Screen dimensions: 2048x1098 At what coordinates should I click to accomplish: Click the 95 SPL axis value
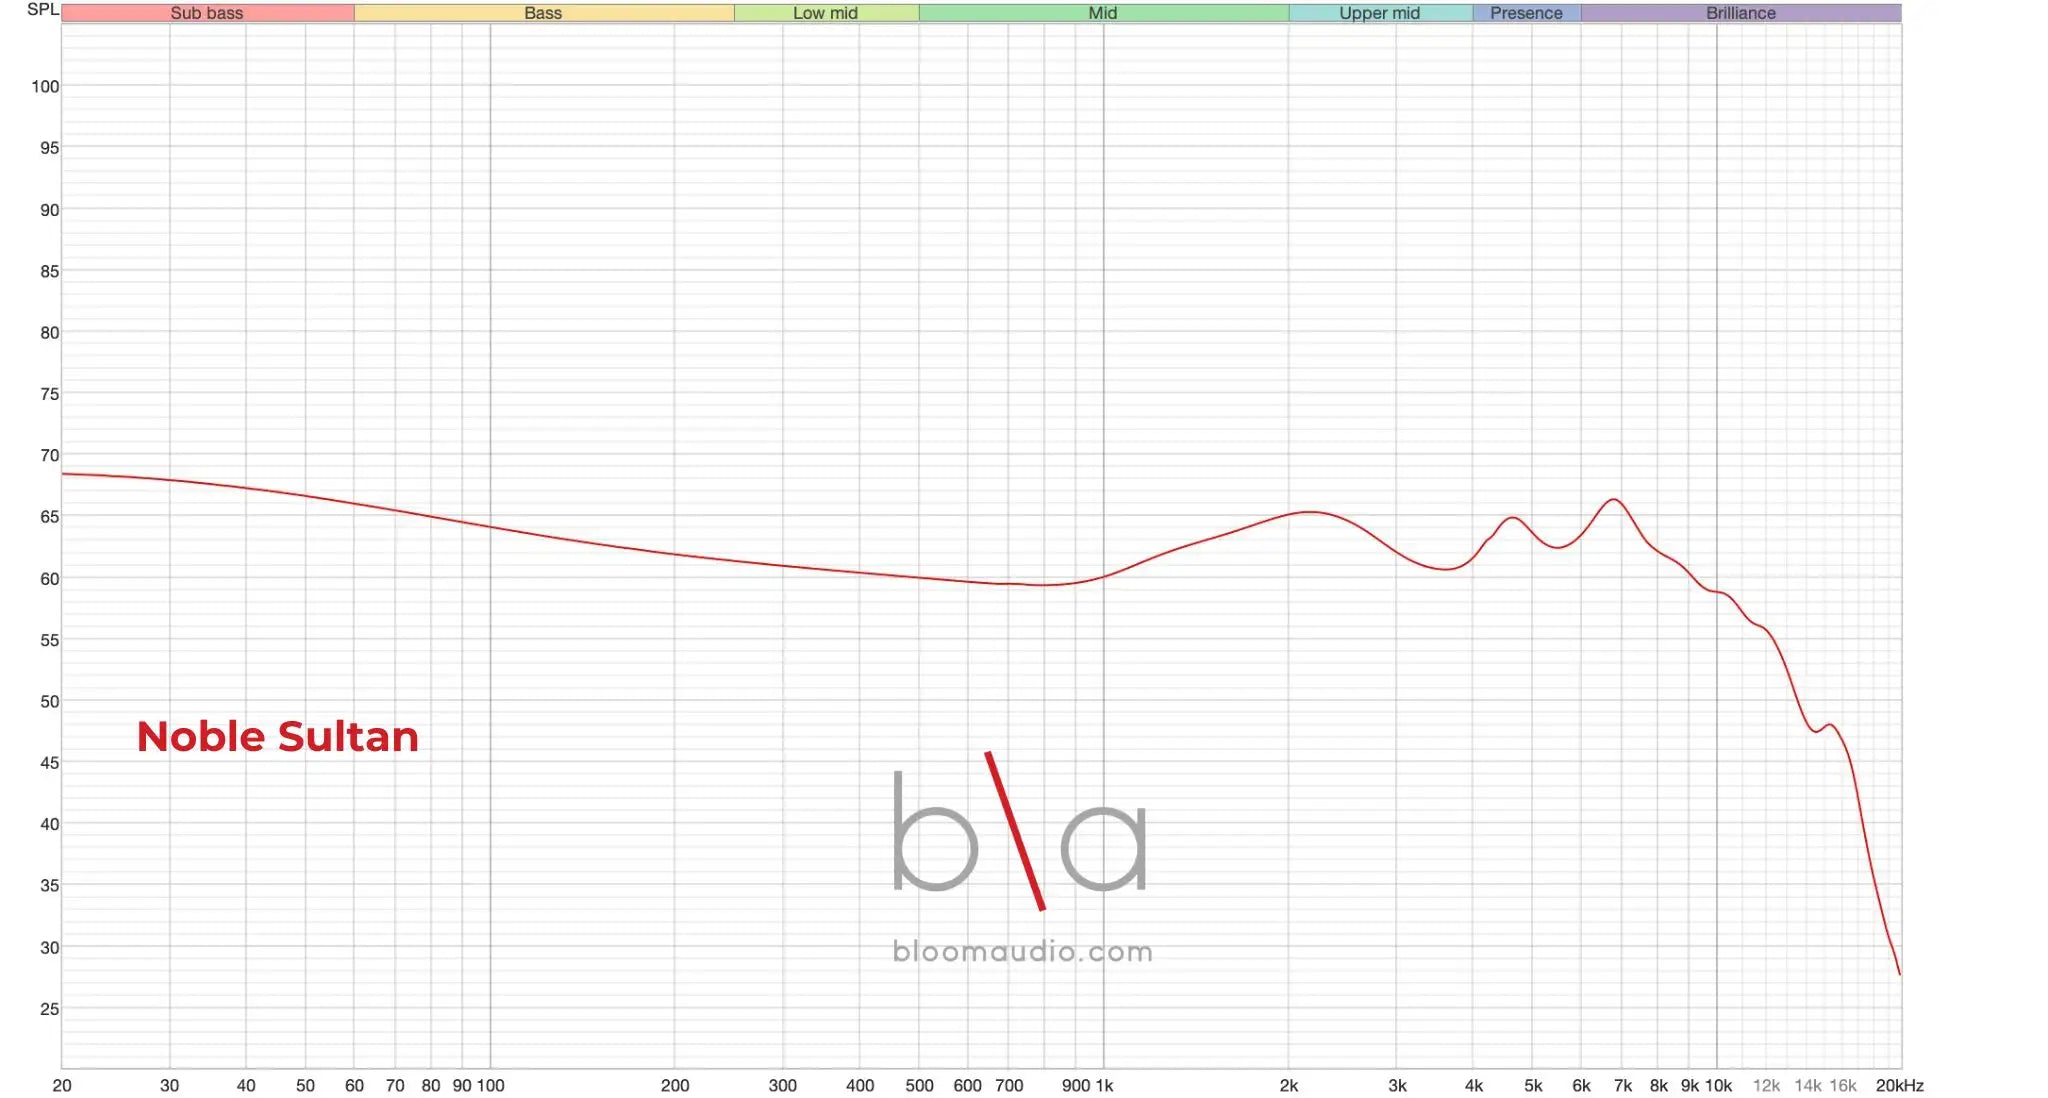click(49, 148)
